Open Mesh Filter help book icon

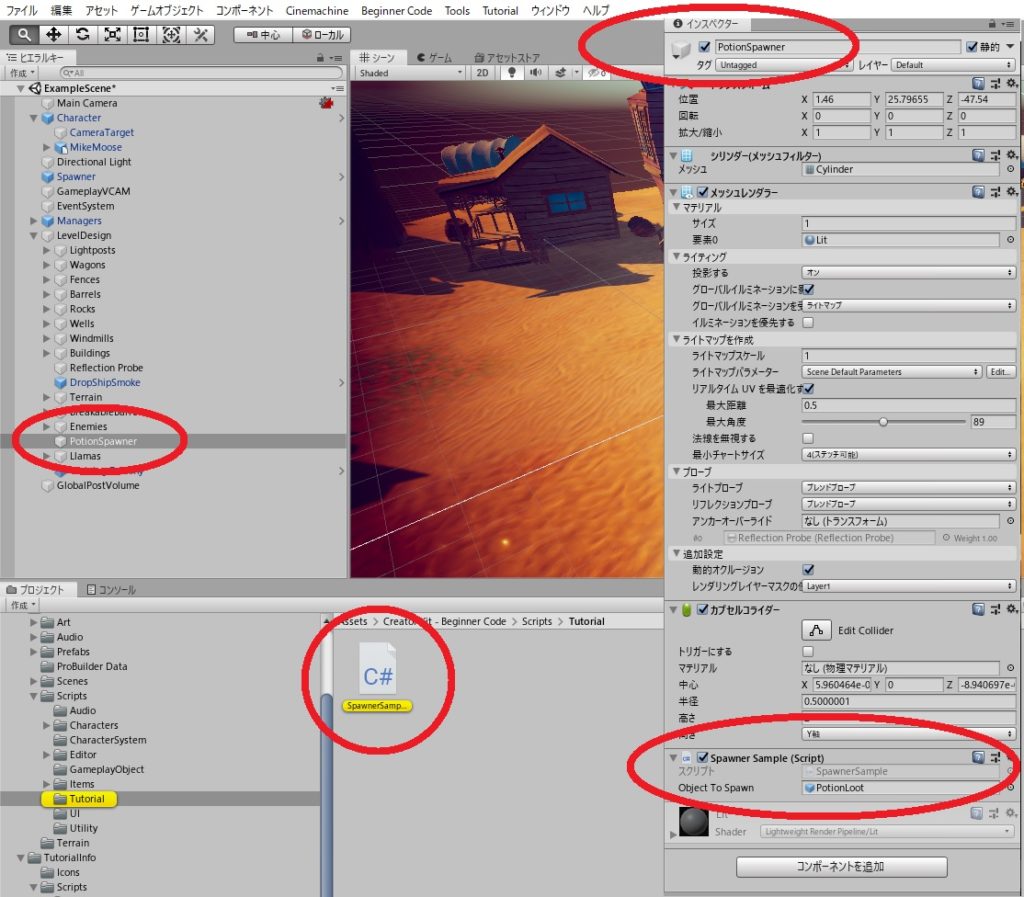click(978, 155)
